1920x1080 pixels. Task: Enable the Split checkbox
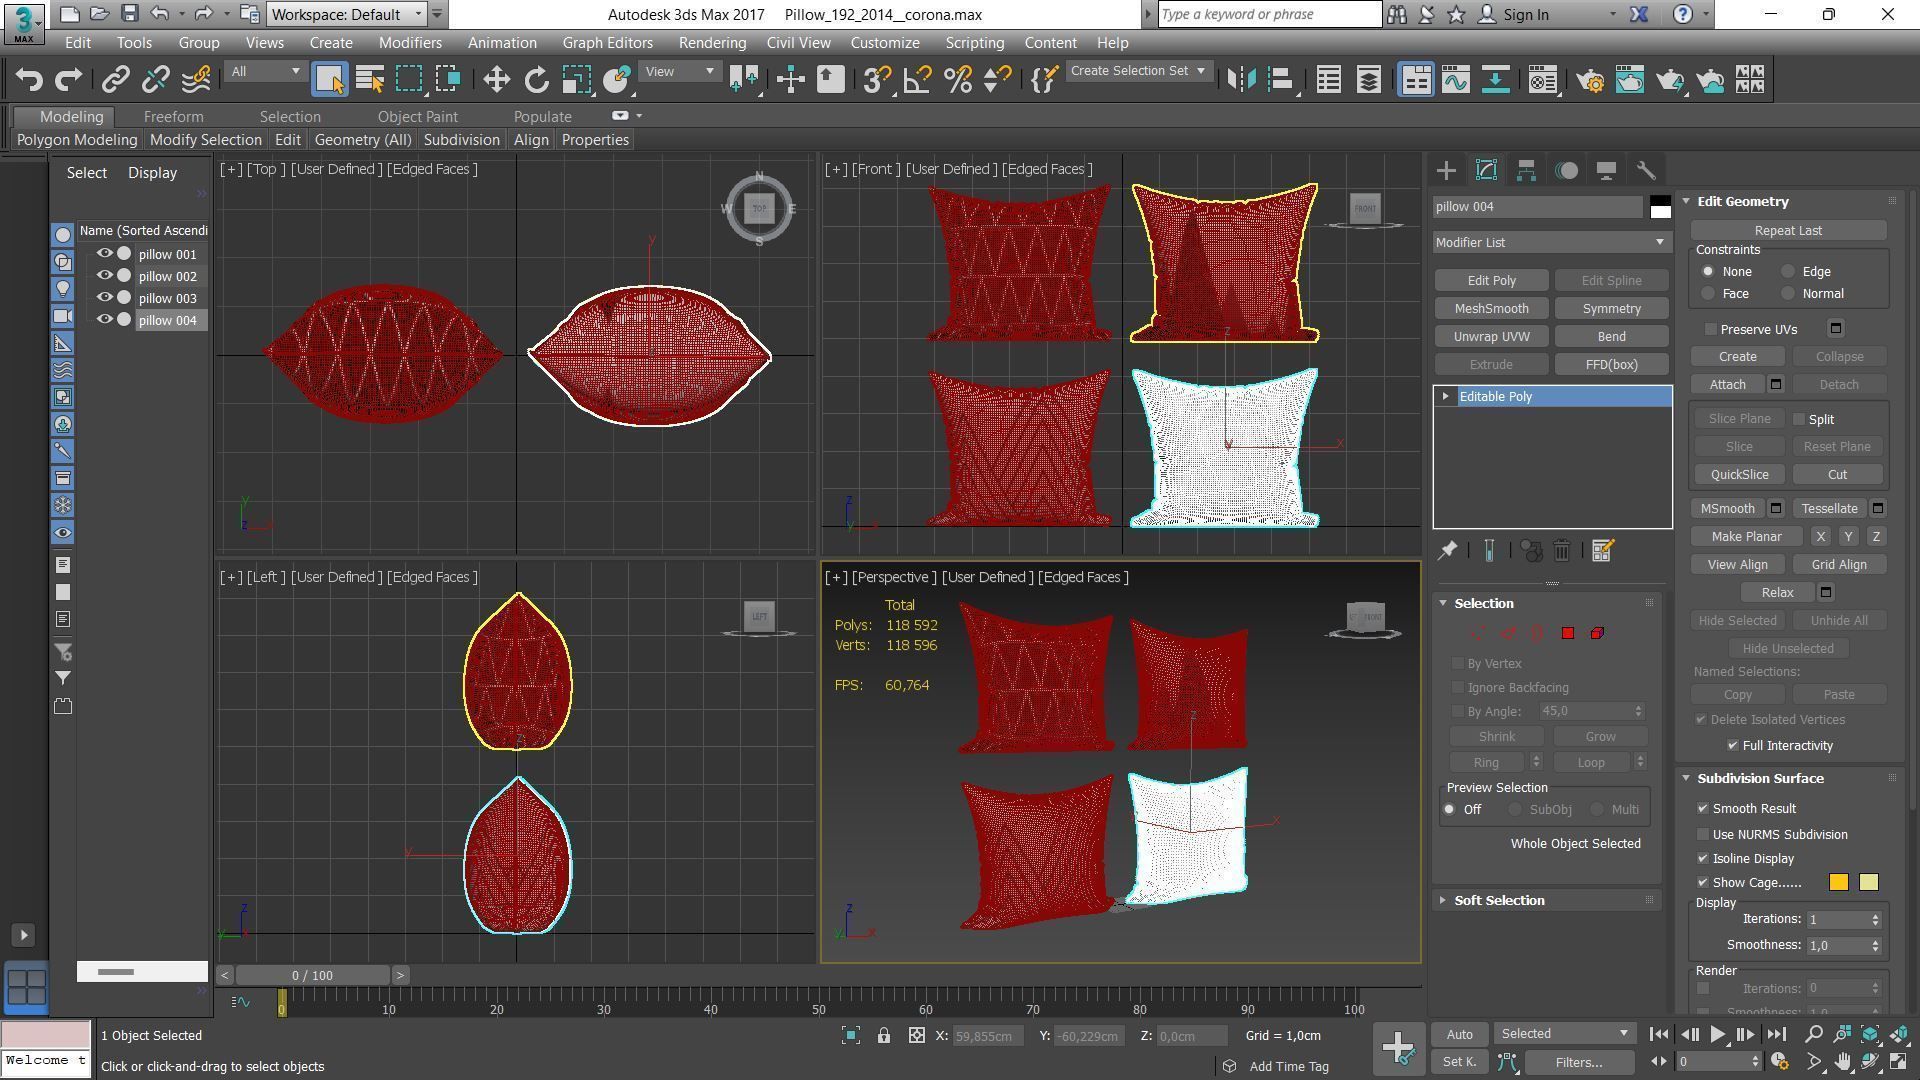click(x=1799, y=420)
